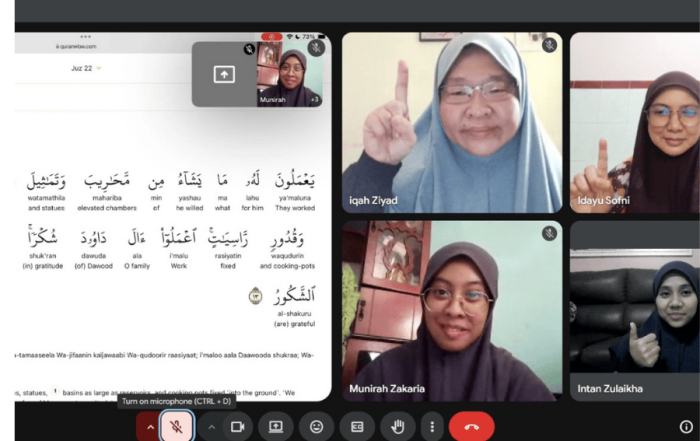Click the muted mic badge on the presentation tile
Viewport: 700px width, 441px height.
[x=317, y=47]
